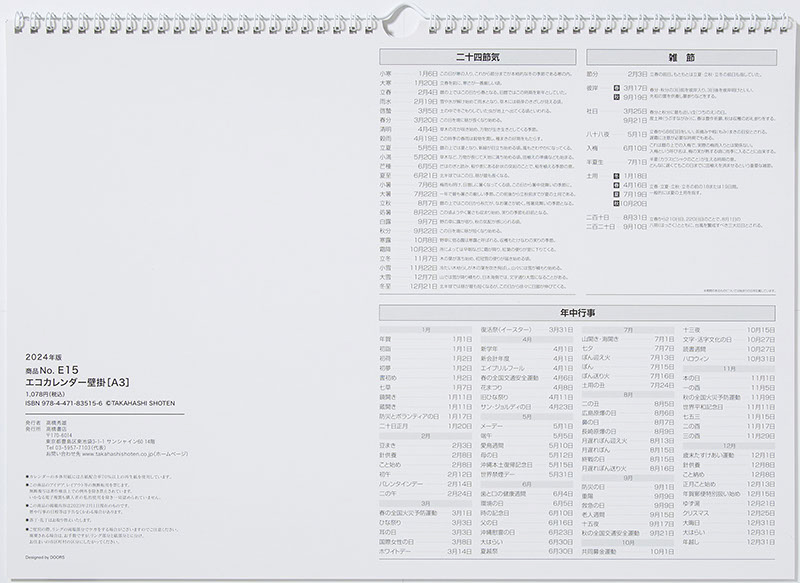Click the 秋 icon beside 10月20日 under 土用
800x583 pixels.
tap(617, 204)
